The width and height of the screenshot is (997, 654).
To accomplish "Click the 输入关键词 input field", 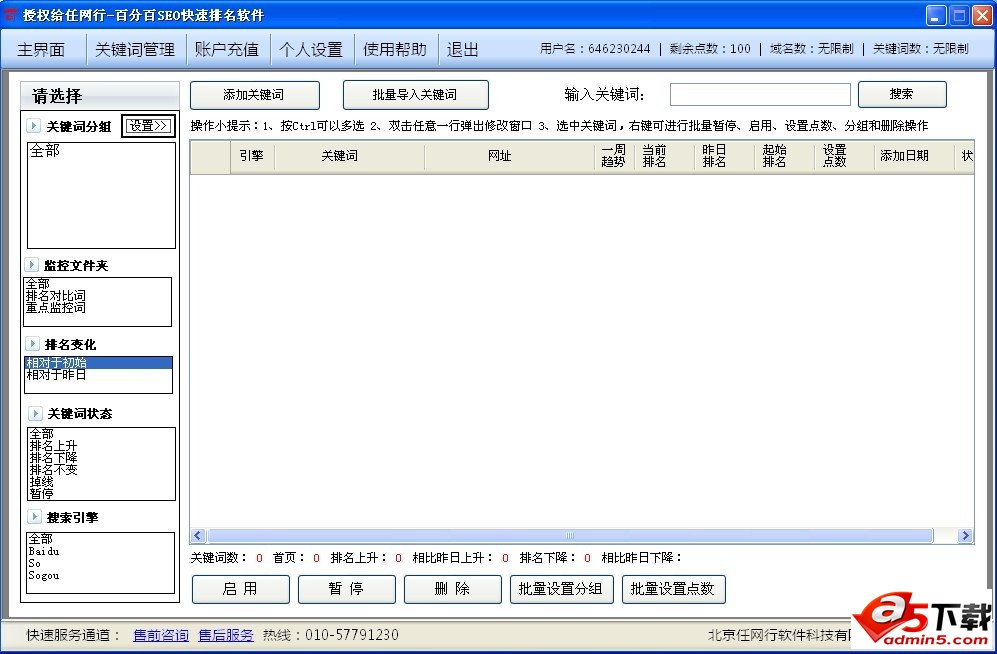I will [758, 94].
